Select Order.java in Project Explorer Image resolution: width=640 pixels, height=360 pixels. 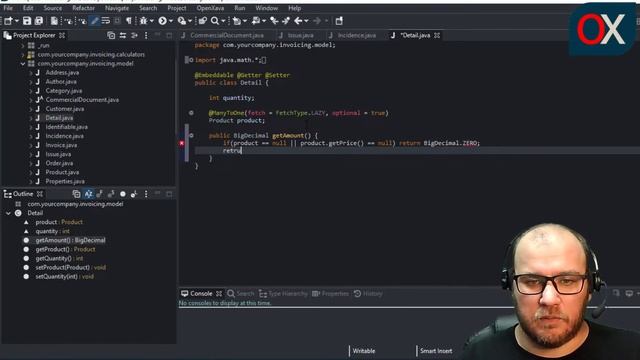pyautogui.click(x=59, y=163)
